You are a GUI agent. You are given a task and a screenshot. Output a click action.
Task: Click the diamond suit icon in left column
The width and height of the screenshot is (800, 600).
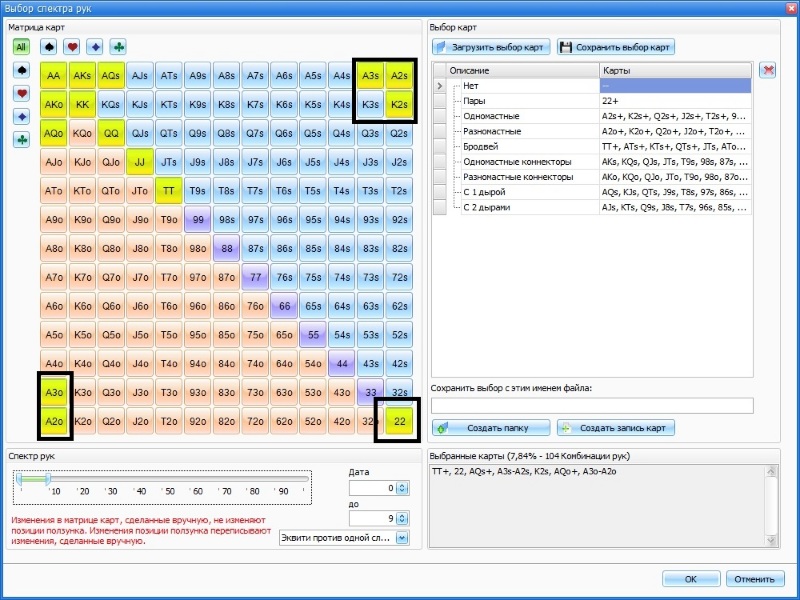pyautogui.click(x=21, y=116)
